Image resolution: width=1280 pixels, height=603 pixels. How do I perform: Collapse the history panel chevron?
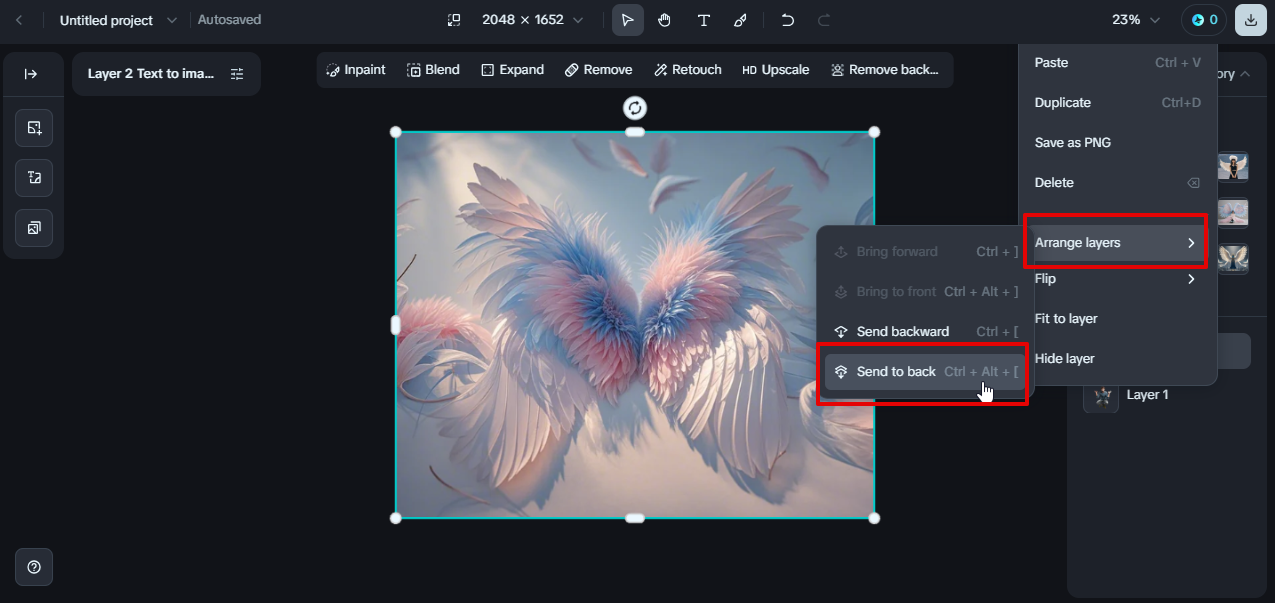click(x=1244, y=74)
